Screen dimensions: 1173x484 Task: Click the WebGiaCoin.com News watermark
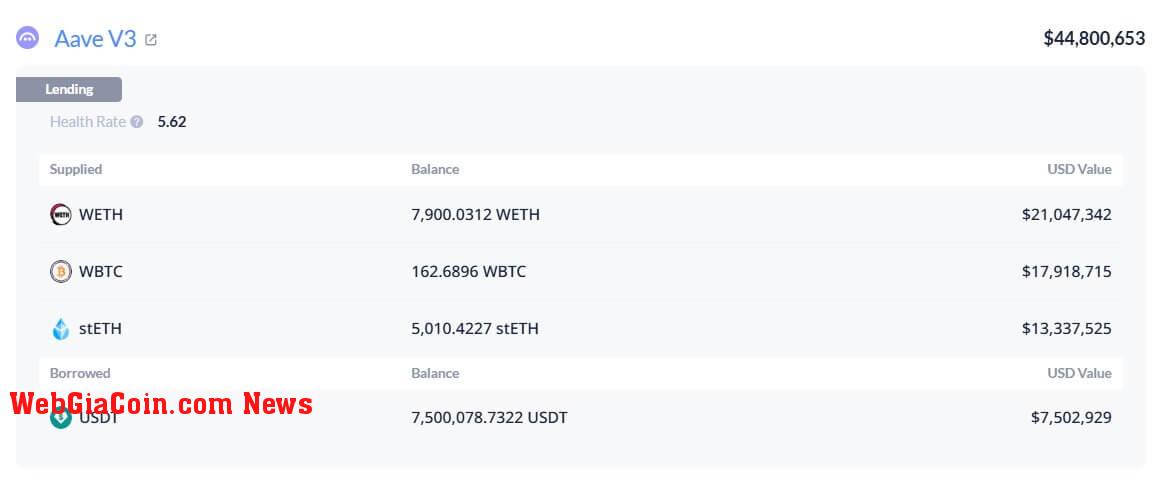(162, 404)
